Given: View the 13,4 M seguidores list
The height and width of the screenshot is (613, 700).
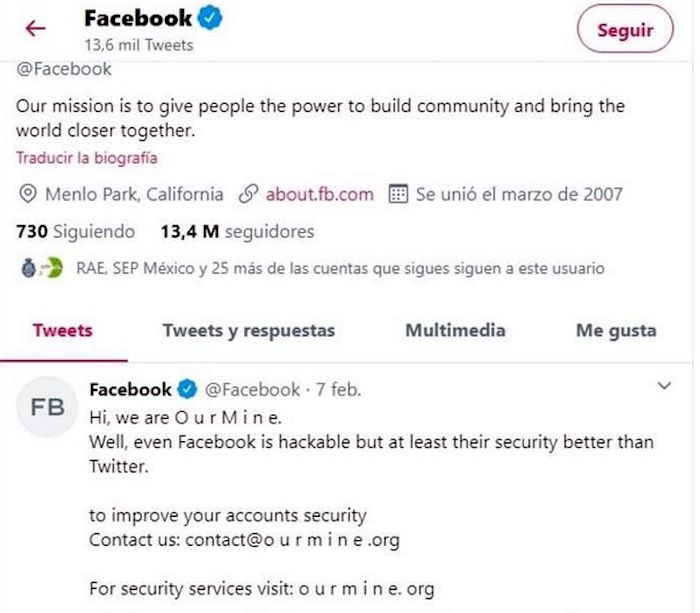Looking at the screenshot, I should (x=237, y=232).
